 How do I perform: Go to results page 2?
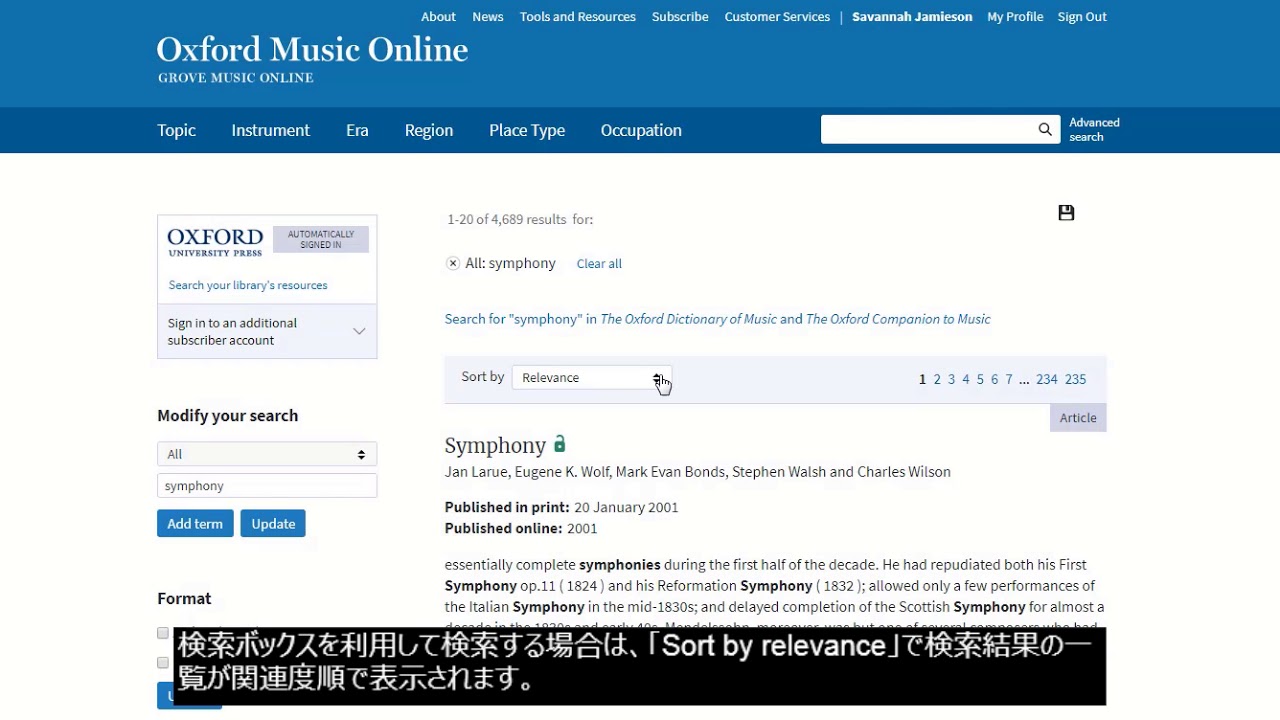(x=937, y=379)
